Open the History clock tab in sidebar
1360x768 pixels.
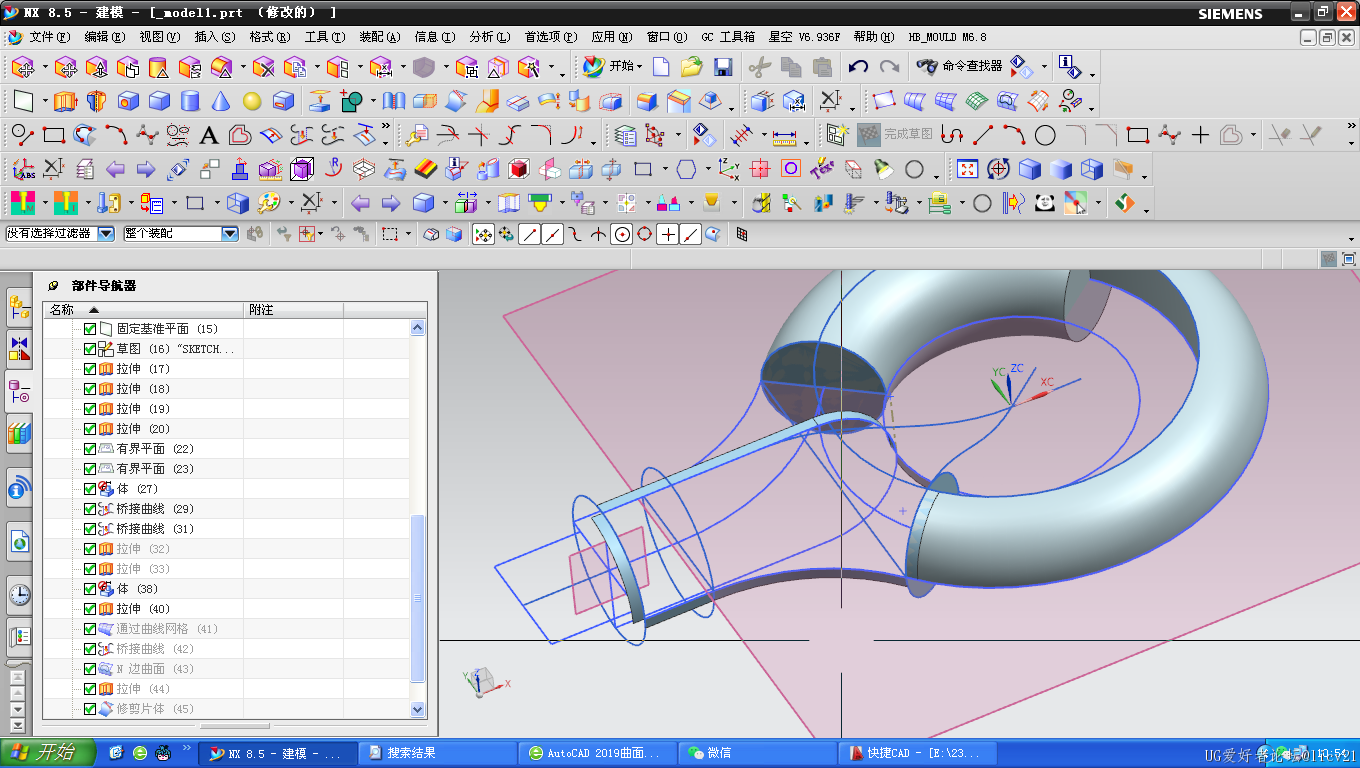tap(19, 595)
